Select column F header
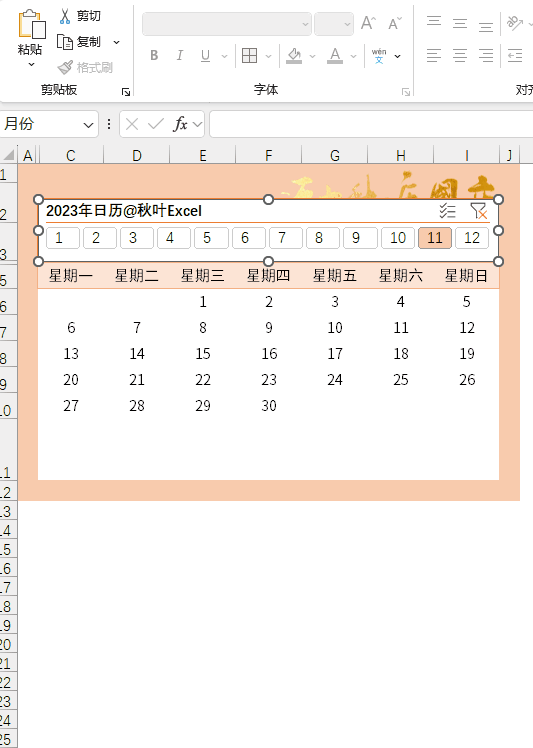The width and height of the screenshot is (533, 748). (x=269, y=156)
